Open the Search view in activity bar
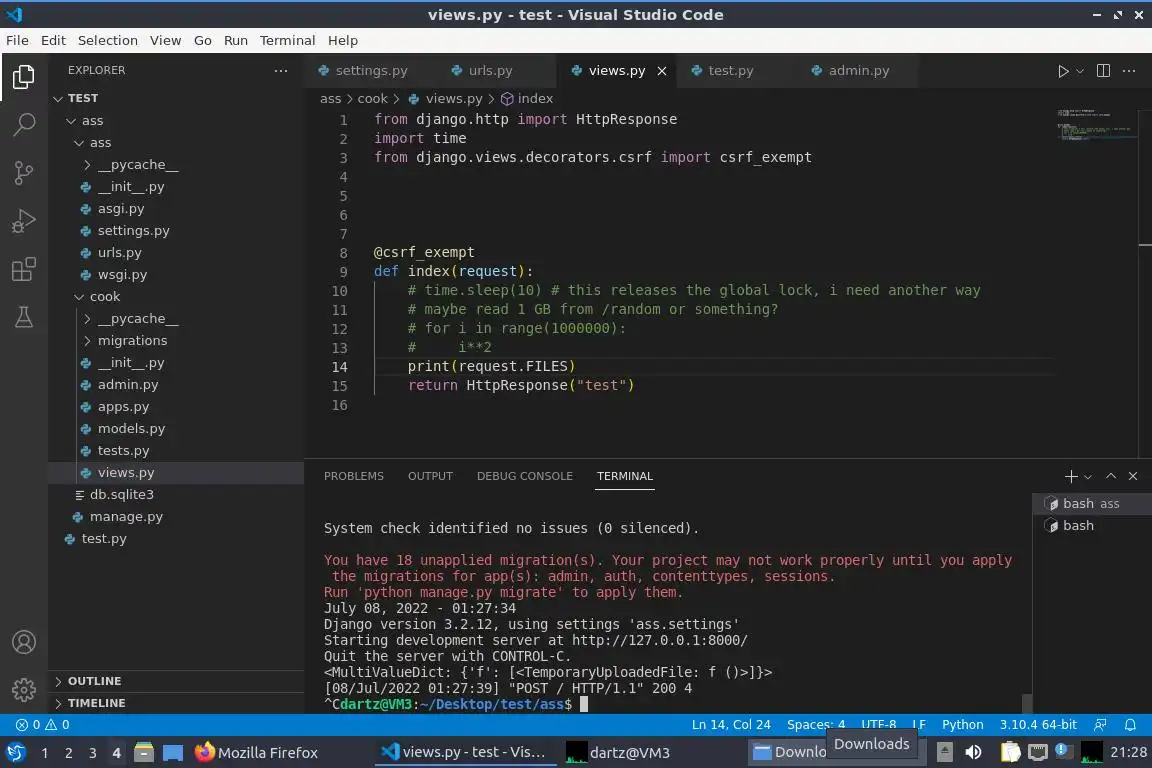Image resolution: width=1152 pixels, height=768 pixels. point(24,124)
